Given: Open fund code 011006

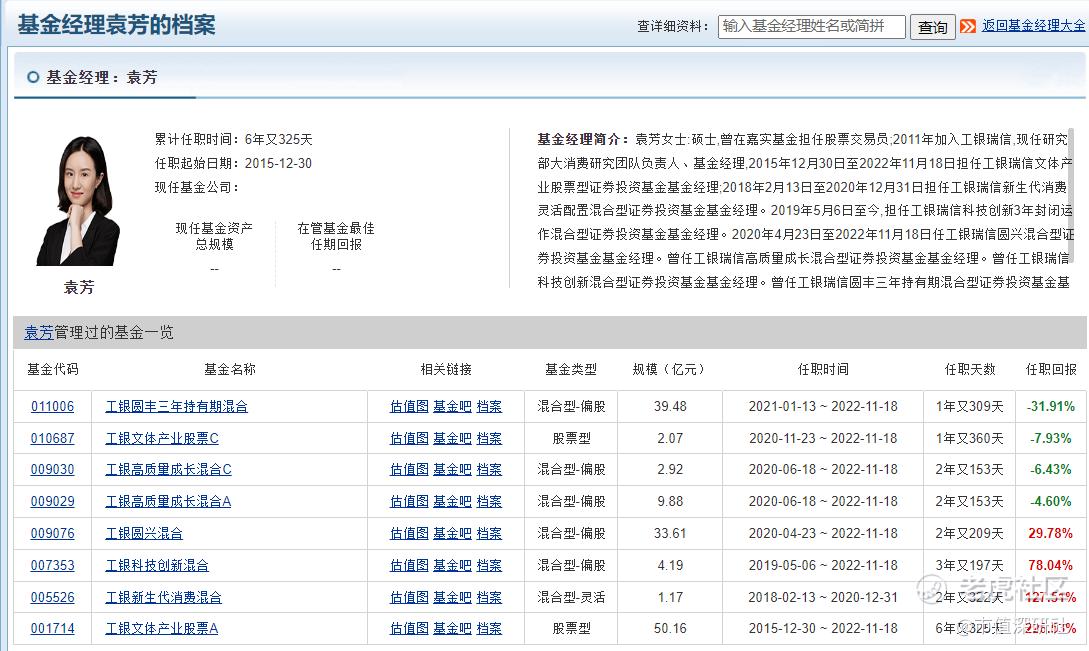Looking at the screenshot, I should pos(52,406).
